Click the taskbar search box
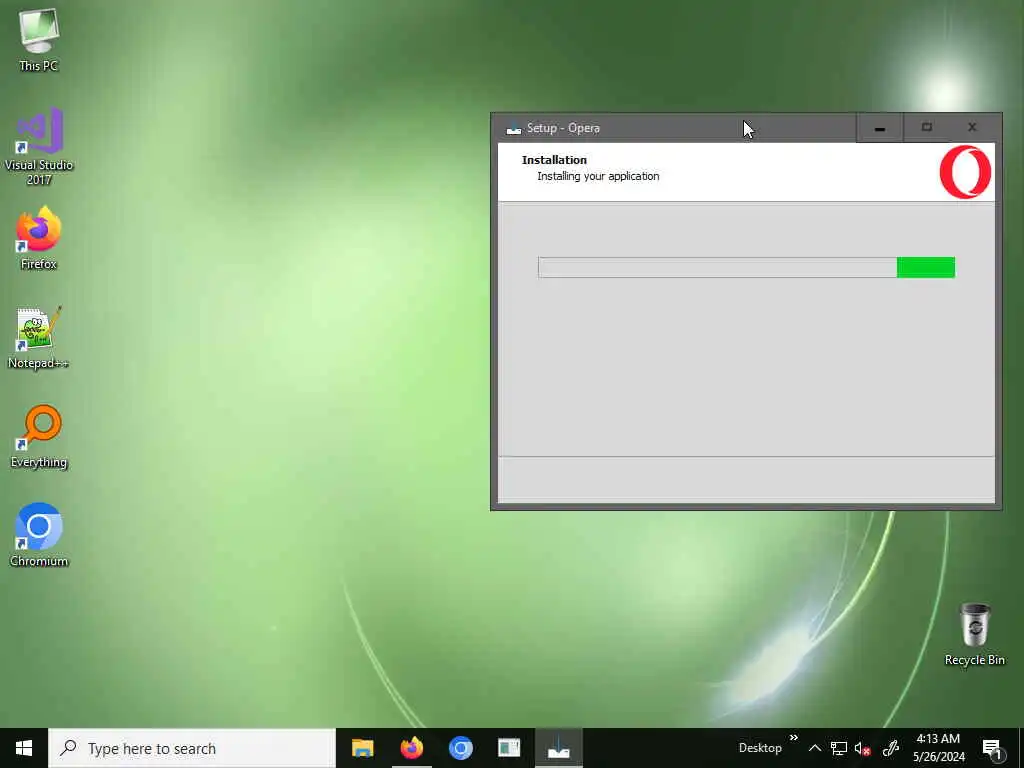 point(192,748)
